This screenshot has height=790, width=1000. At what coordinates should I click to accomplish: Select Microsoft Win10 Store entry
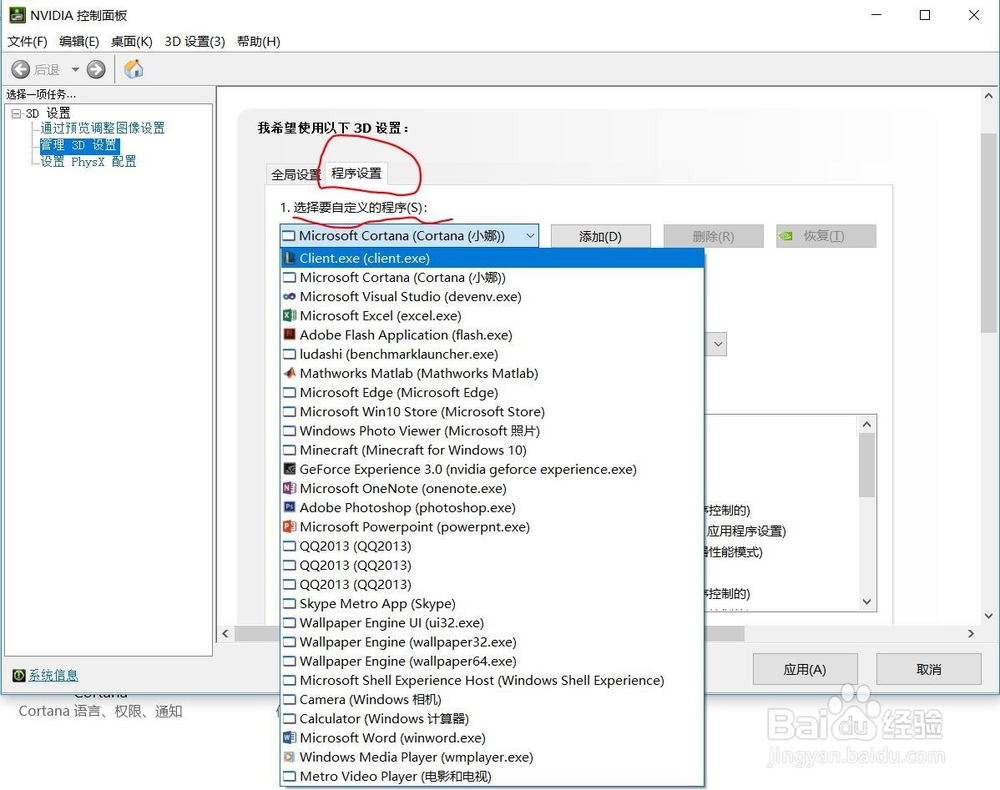492,412
